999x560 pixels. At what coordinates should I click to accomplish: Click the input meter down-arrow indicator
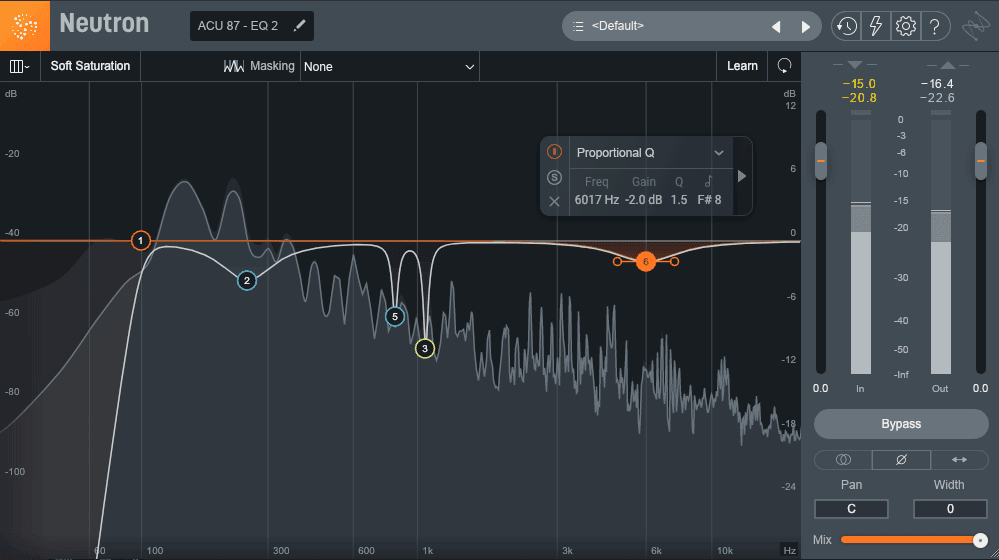click(855, 64)
